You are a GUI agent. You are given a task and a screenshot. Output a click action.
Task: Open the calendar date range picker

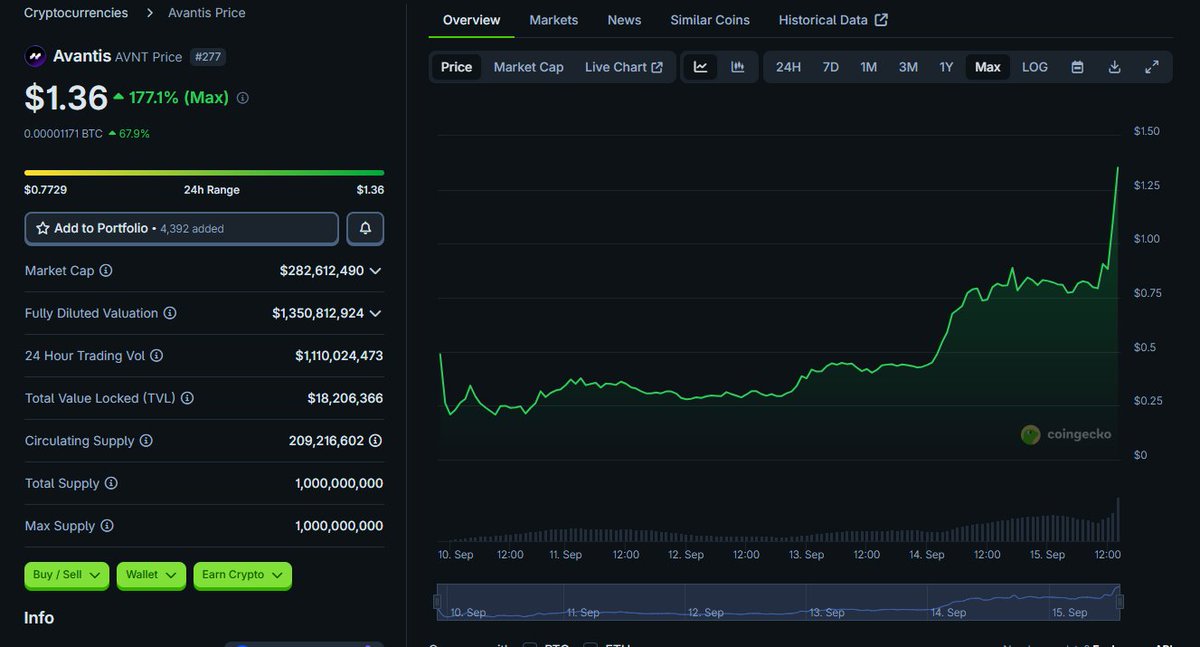coord(1077,67)
